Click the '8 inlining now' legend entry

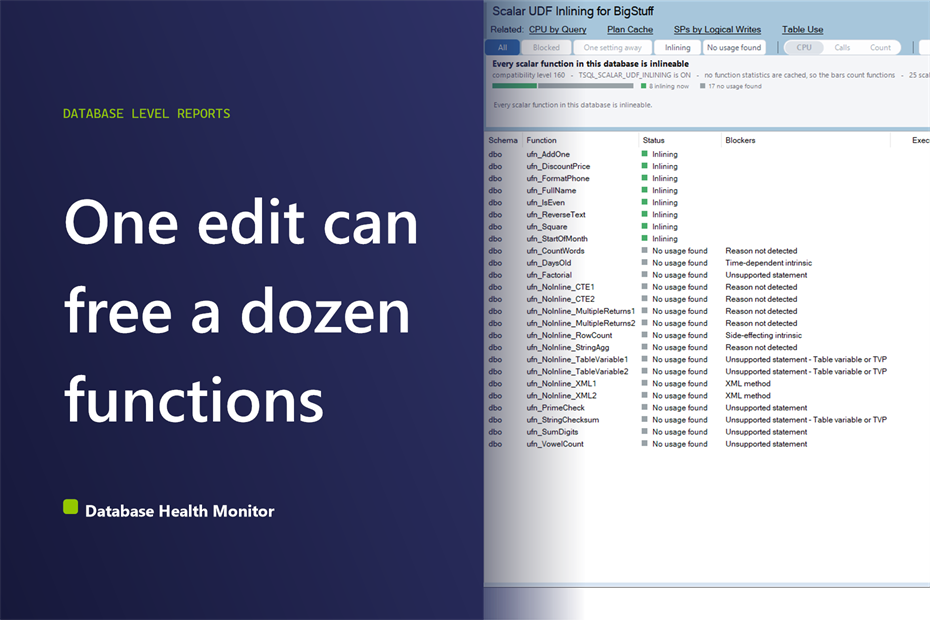click(665, 86)
